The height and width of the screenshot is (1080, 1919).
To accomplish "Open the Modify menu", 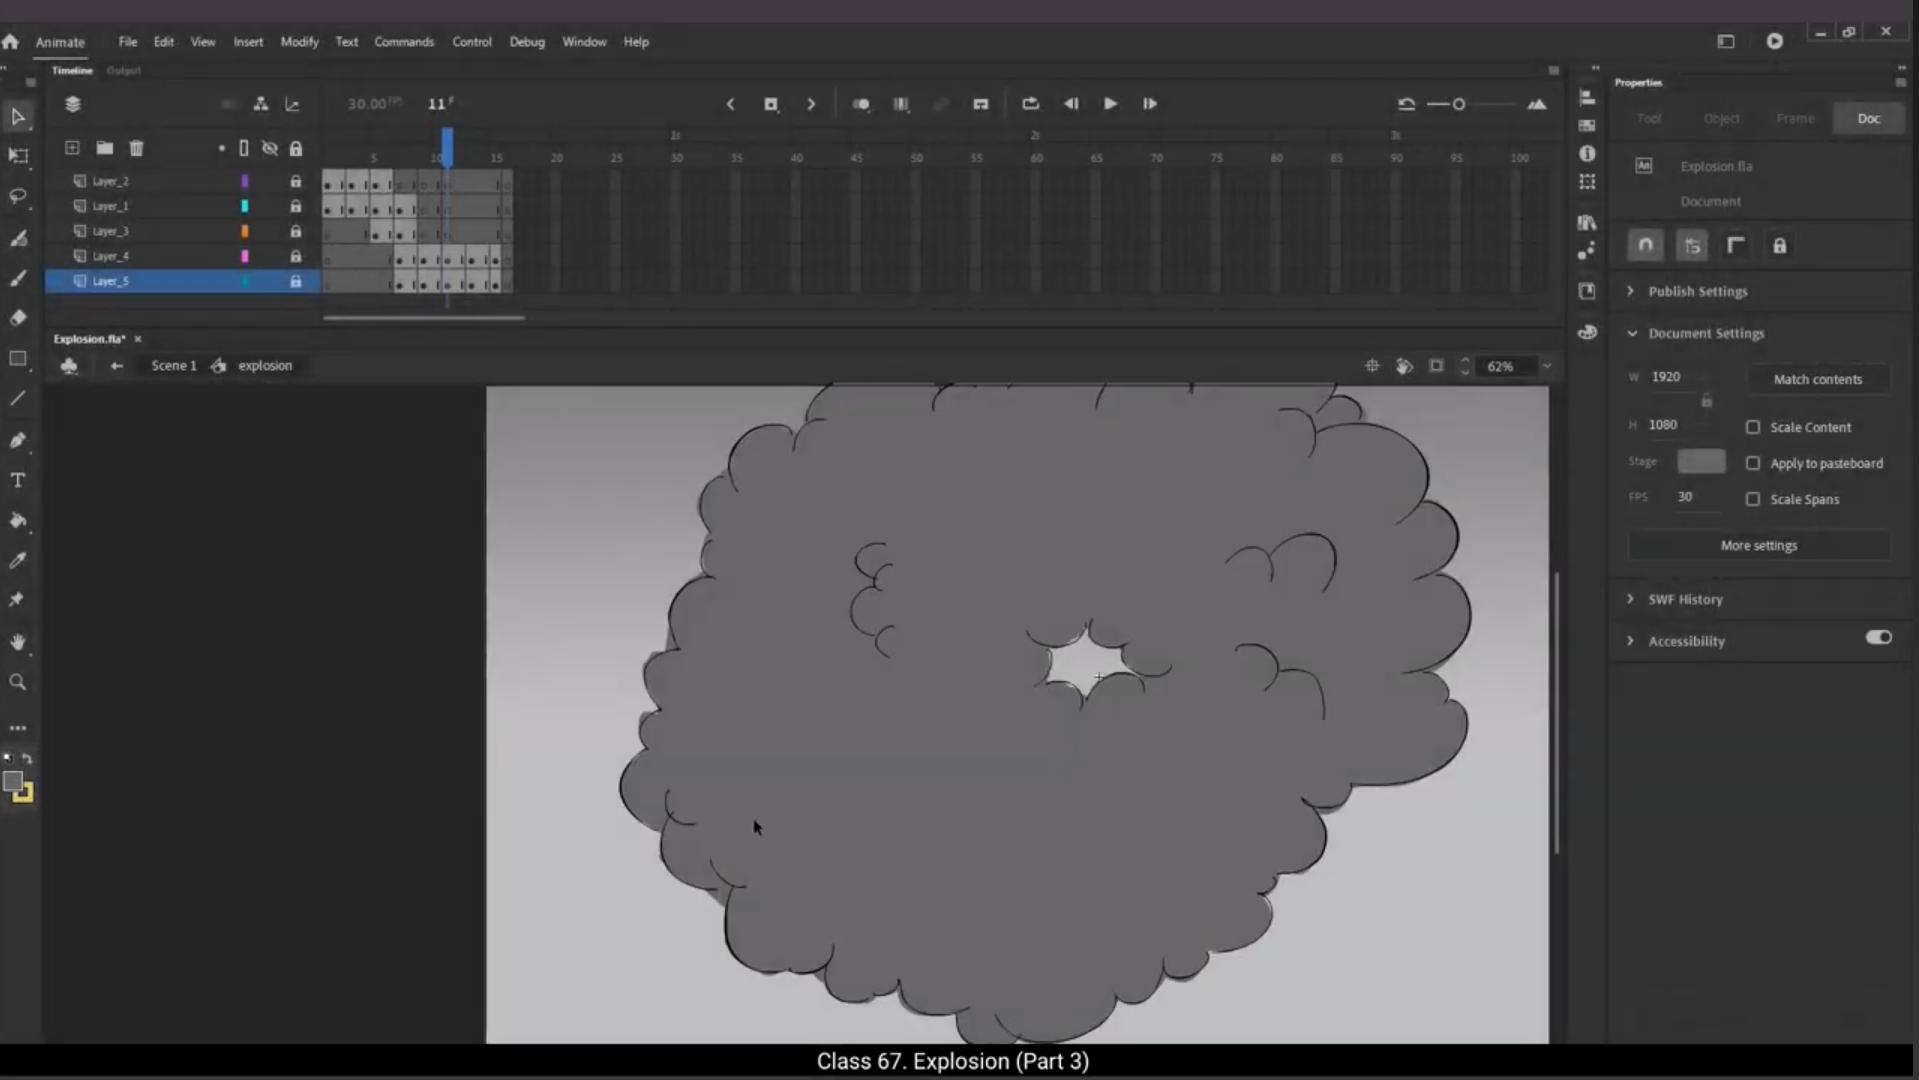I will click(x=299, y=42).
